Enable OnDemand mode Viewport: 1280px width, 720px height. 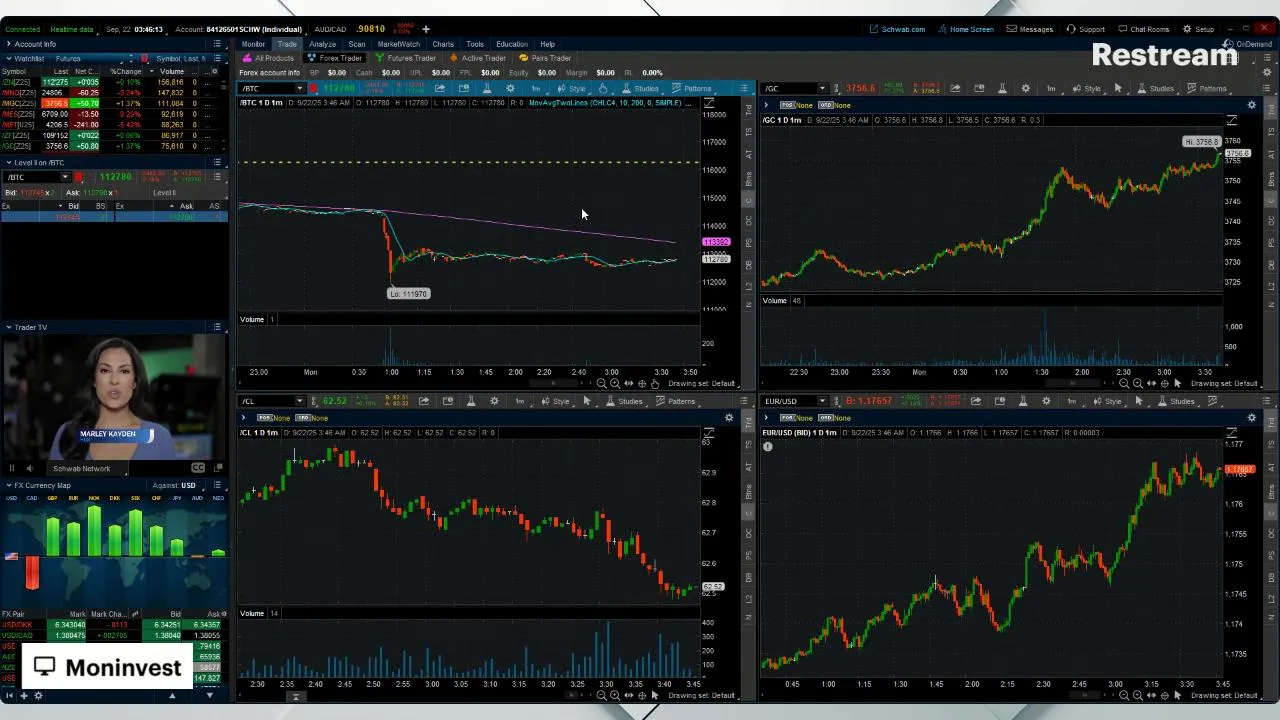tap(1249, 44)
